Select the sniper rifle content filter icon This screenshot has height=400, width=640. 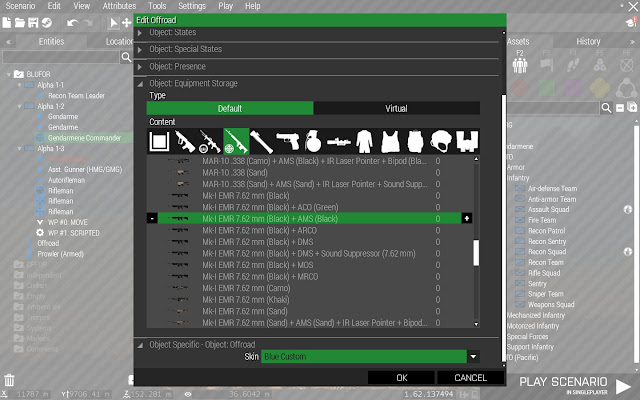tap(236, 141)
